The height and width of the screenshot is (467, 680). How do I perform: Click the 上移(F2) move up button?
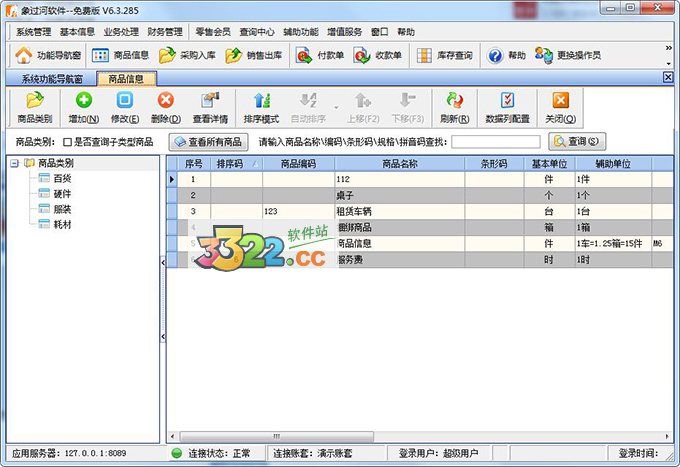[x=363, y=108]
